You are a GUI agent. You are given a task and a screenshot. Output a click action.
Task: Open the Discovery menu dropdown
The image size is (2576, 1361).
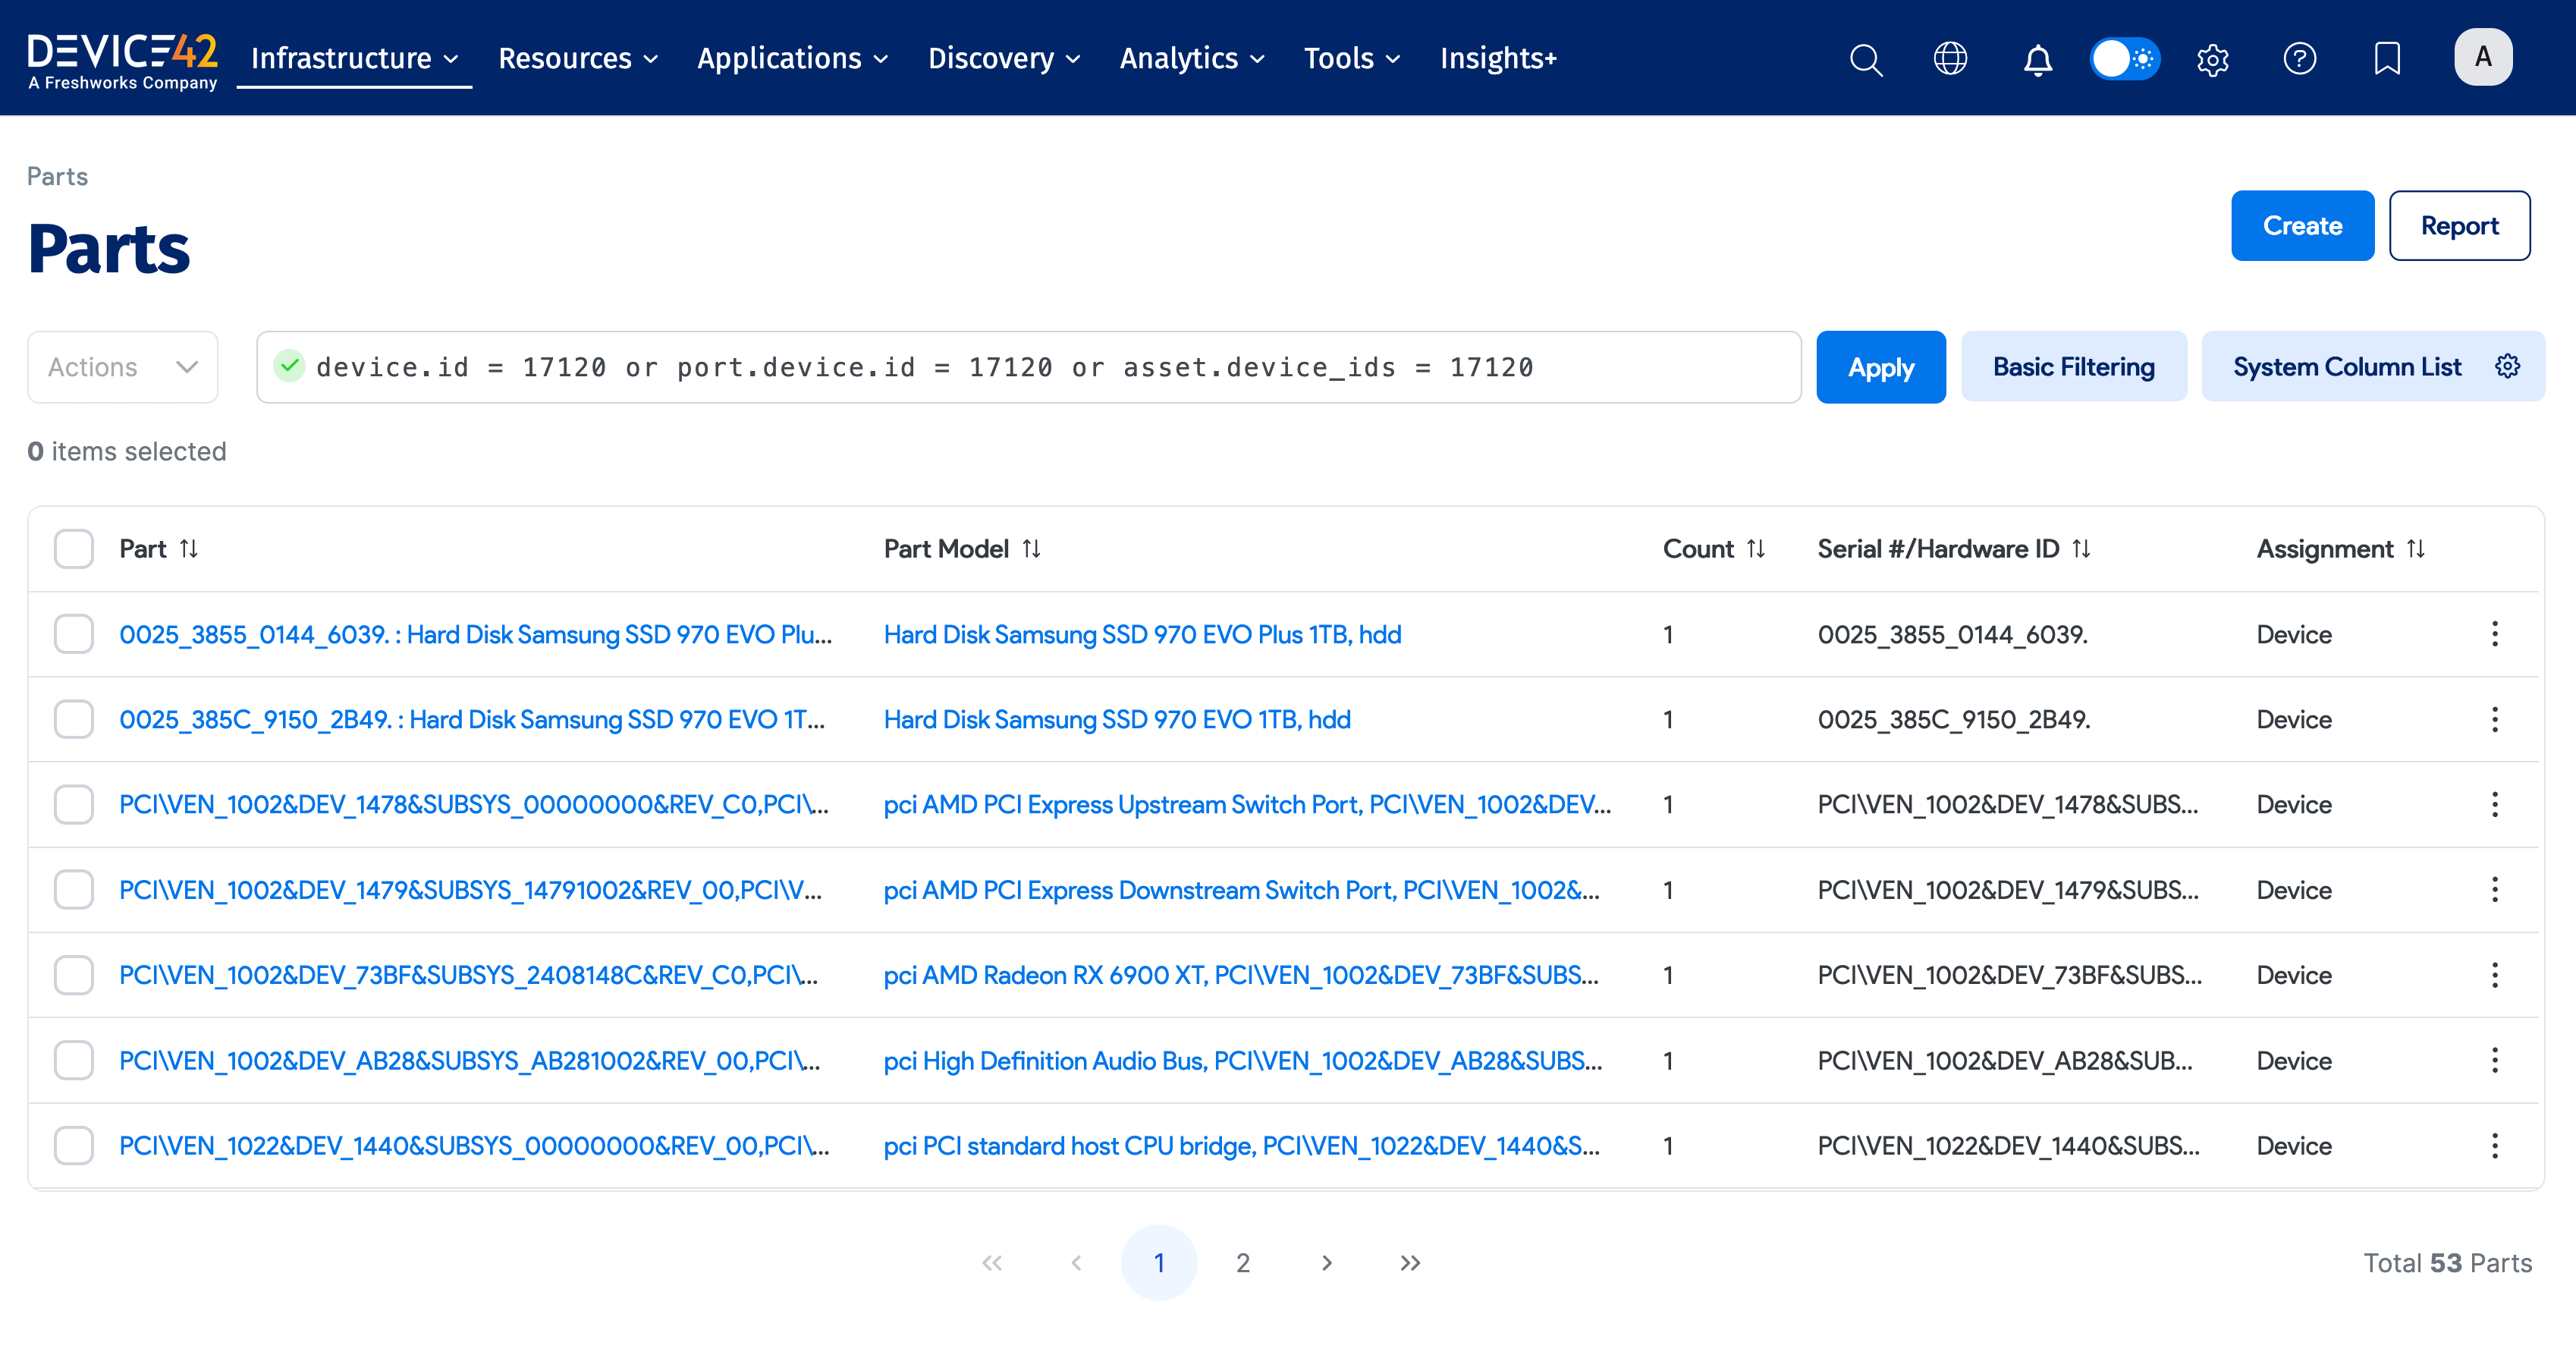[1003, 59]
